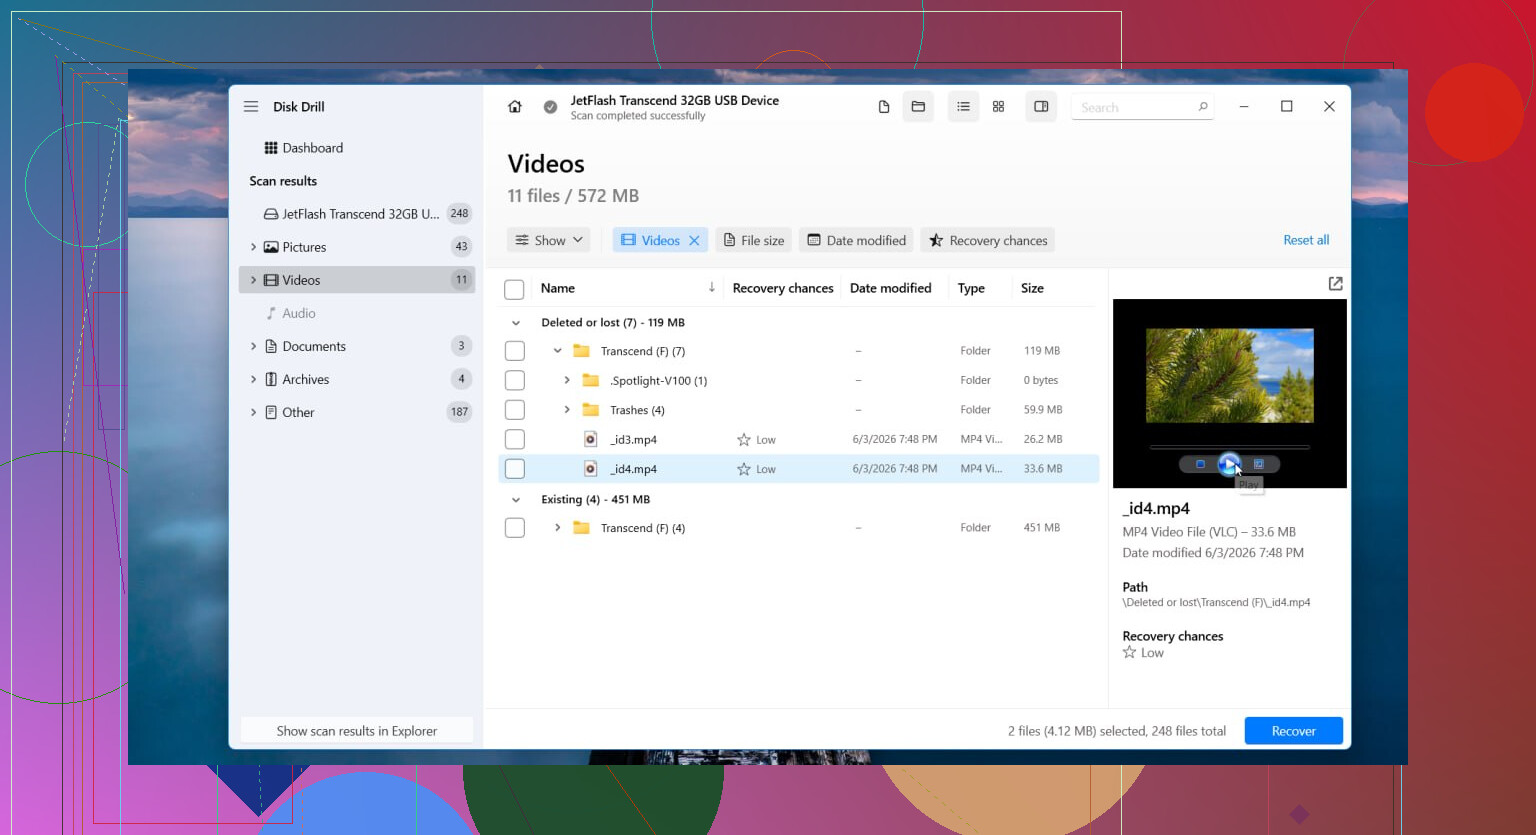The height and width of the screenshot is (835, 1536).
Task: Expand the Trashes (4) folder
Action: pyautogui.click(x=567, y=410)
